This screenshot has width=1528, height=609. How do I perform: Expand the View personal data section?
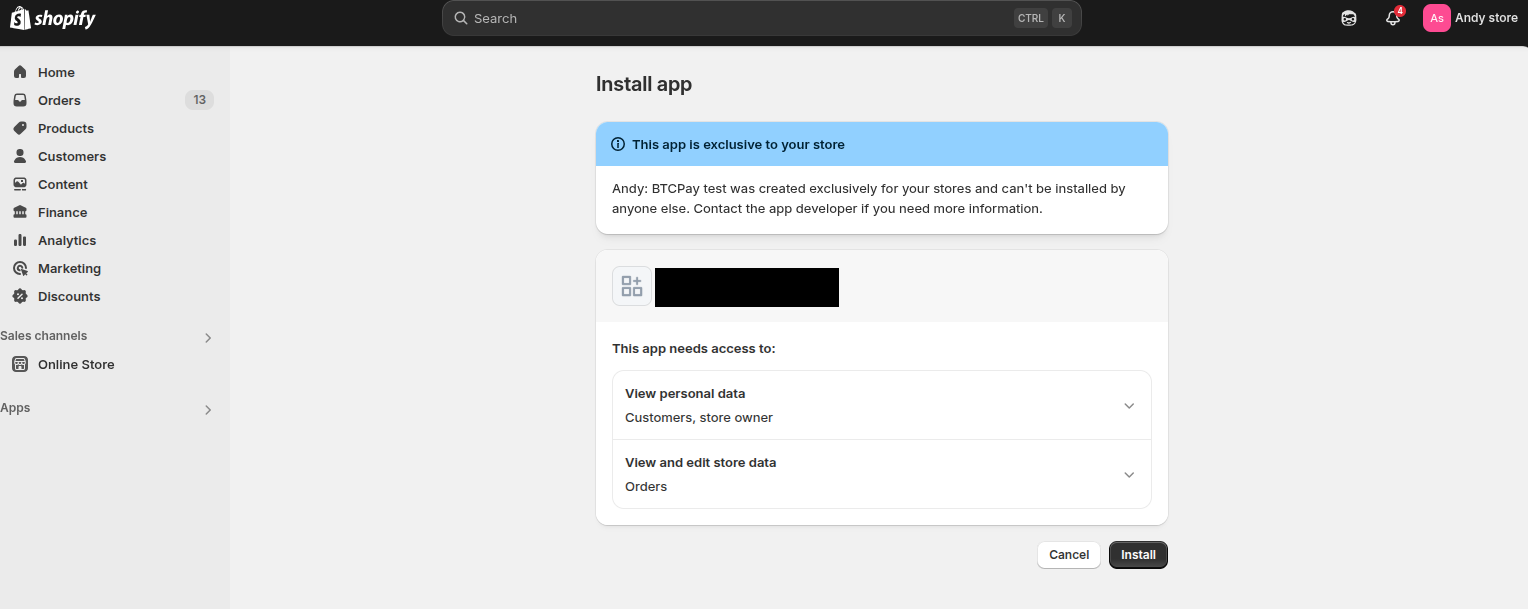point(1129,405)
